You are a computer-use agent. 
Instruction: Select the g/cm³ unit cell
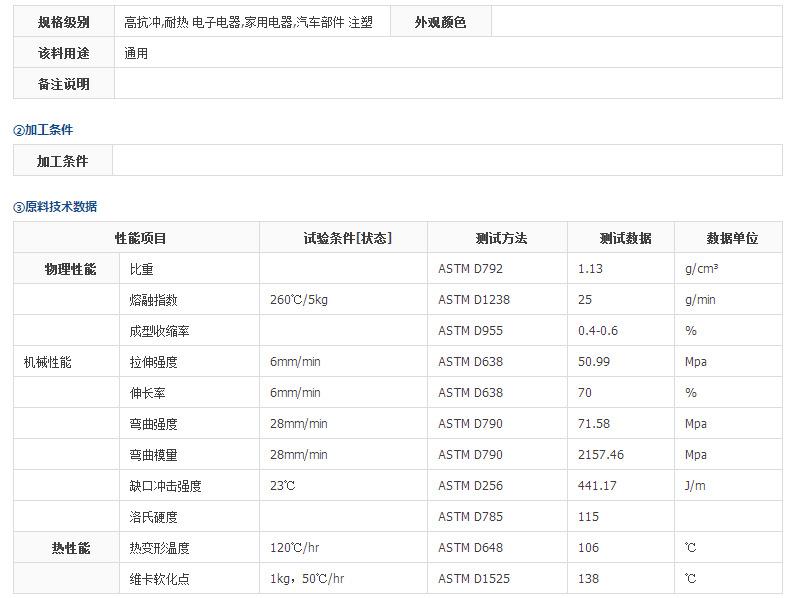coord(728,269)
